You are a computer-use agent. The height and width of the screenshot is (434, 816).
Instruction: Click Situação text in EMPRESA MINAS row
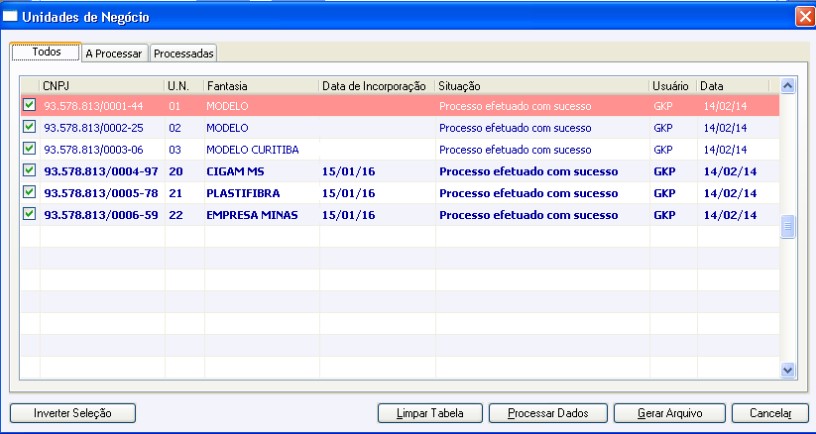(x=529, y=215)
